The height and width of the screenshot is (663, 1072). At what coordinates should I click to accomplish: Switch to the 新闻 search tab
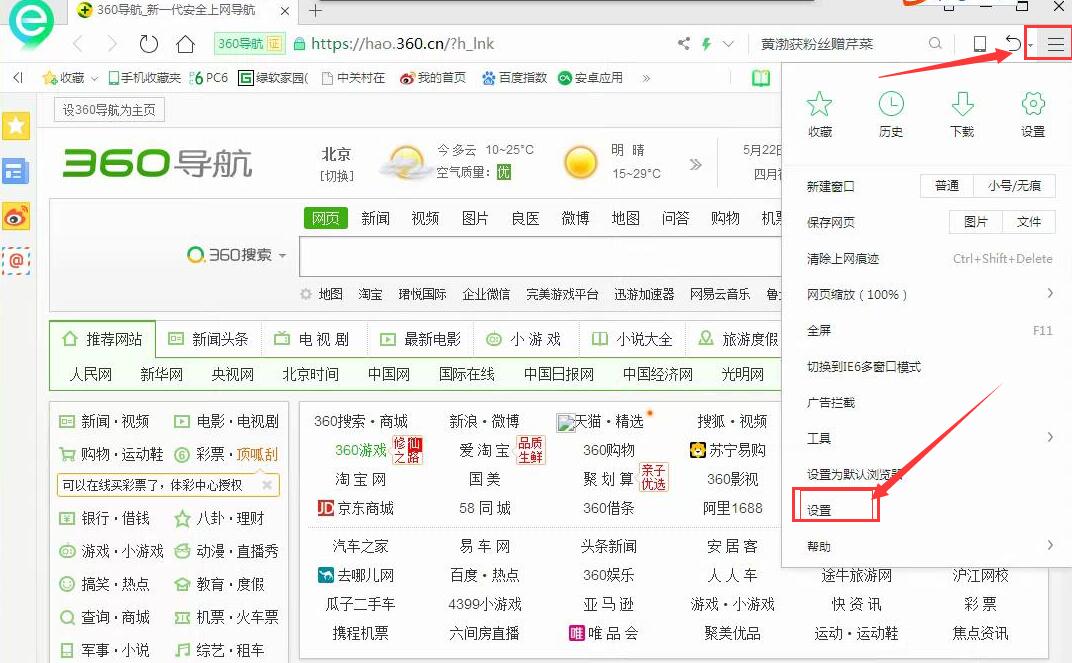[375, 218]
